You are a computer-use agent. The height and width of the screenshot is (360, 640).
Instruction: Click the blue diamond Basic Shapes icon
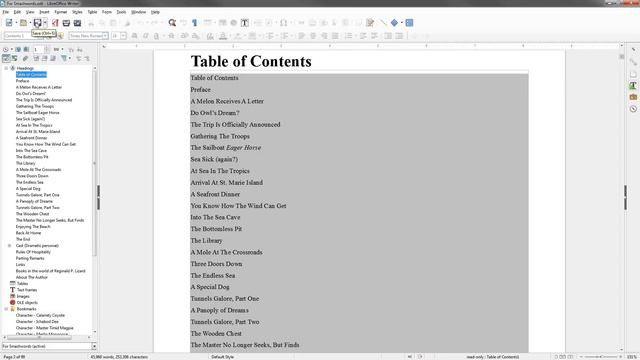pos(394,23)
